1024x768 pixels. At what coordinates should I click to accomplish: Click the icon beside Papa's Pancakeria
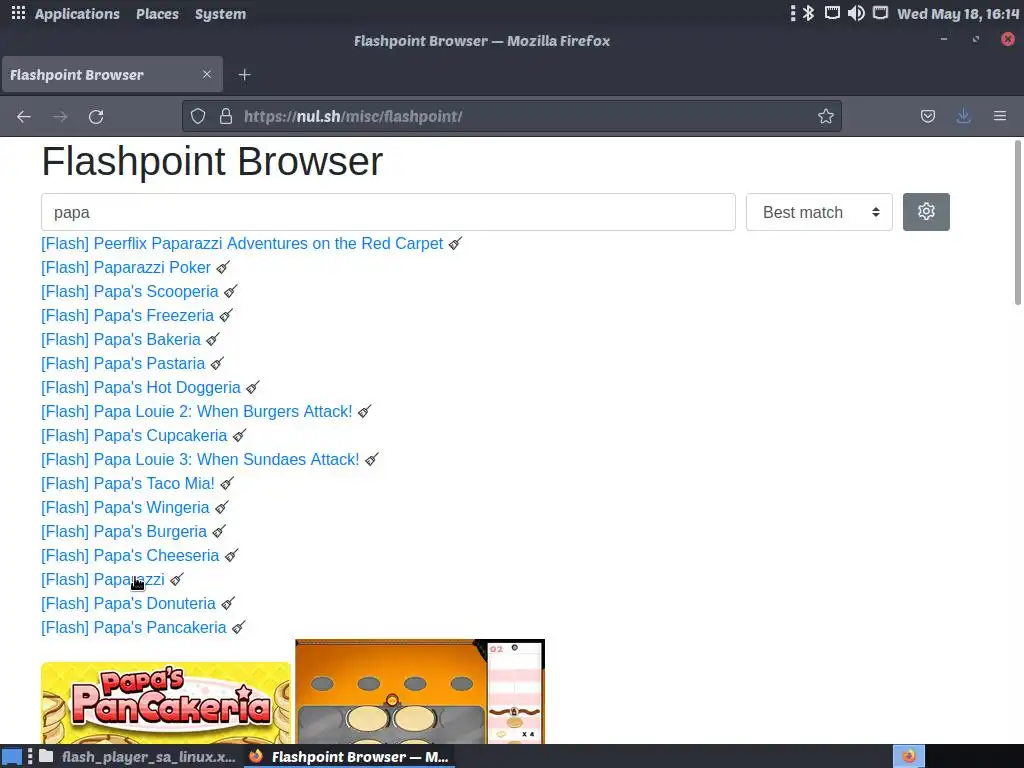point(239,628)
